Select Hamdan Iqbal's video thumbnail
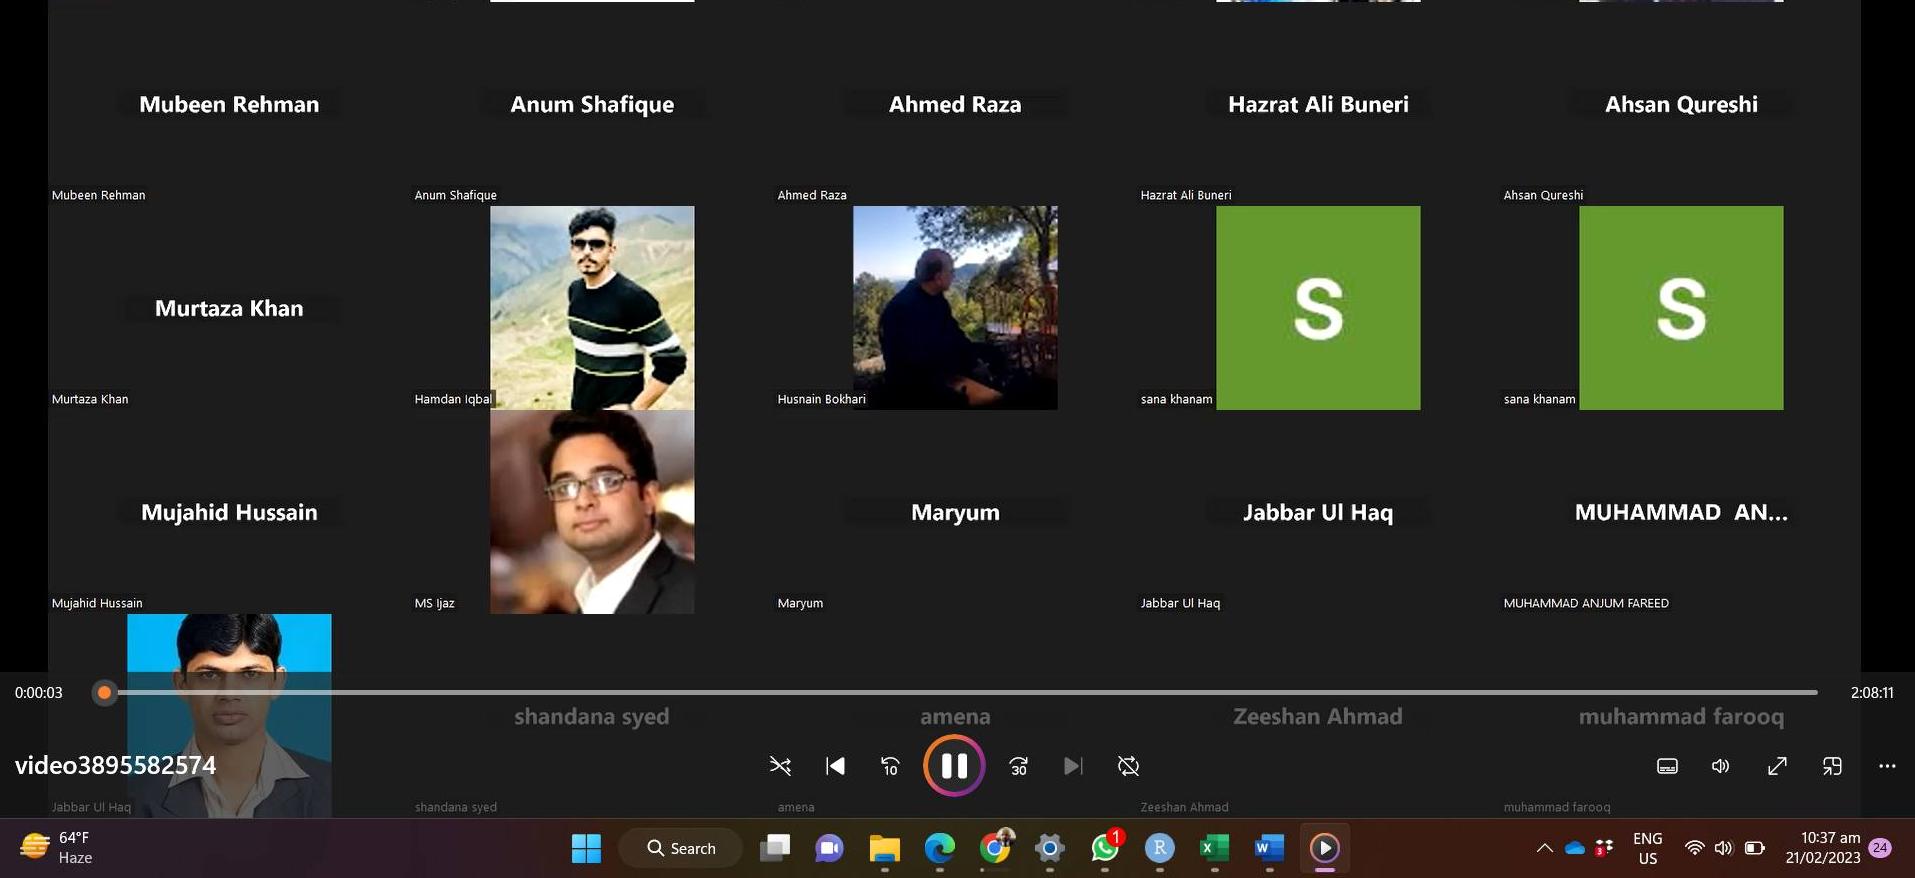Viewport: 1915px width, 878px height. (x=592, y=307)
